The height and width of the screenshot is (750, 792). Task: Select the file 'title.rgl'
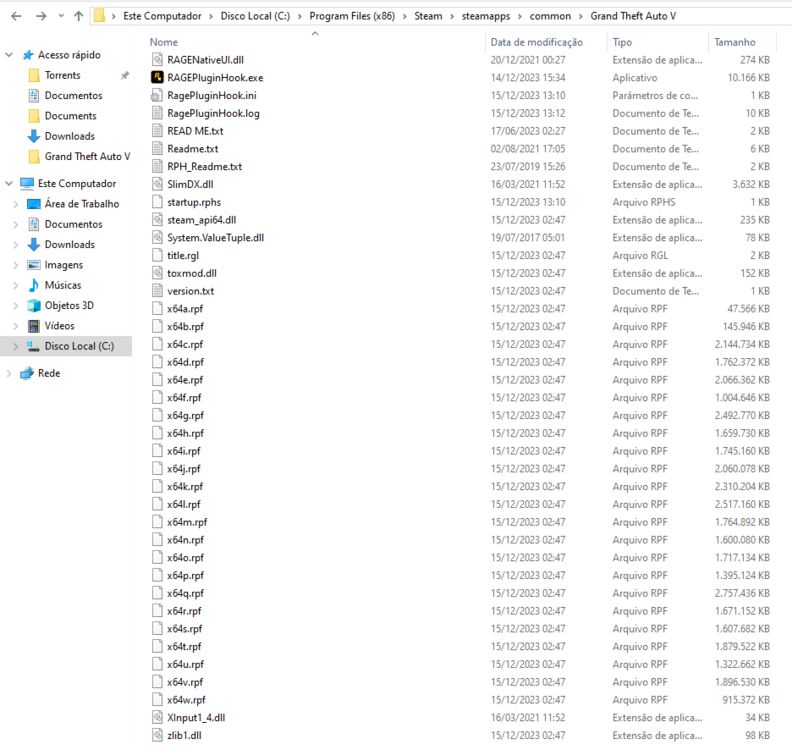[x=183, y=256]
